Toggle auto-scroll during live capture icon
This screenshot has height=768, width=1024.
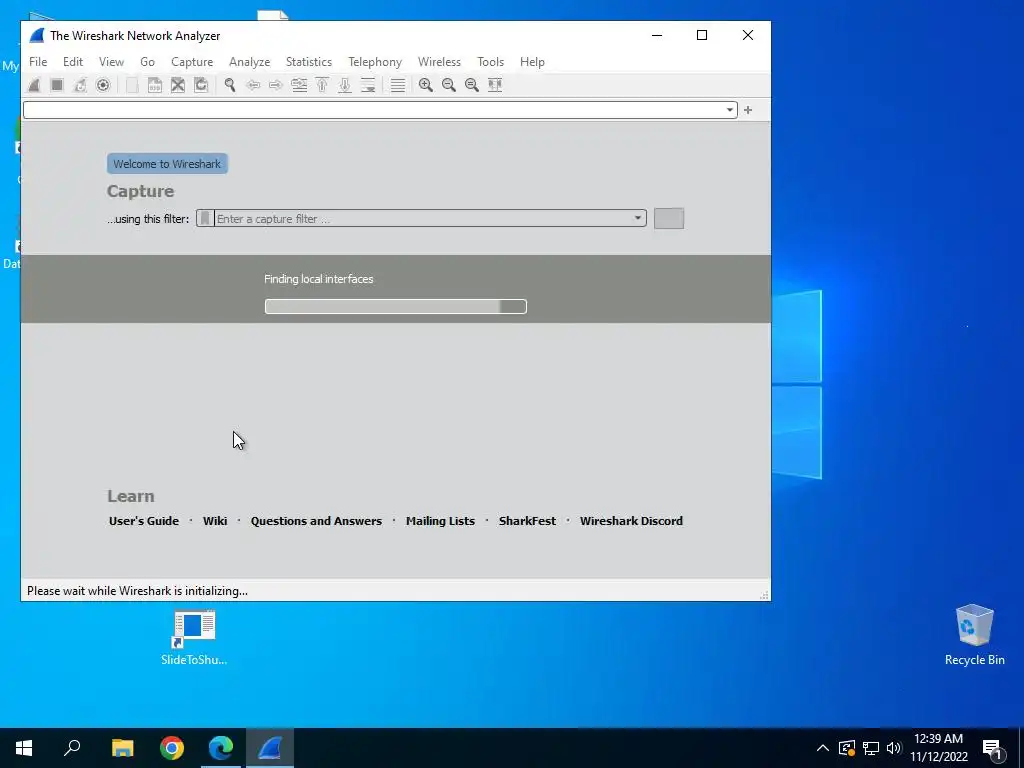(x=368, y=85)
